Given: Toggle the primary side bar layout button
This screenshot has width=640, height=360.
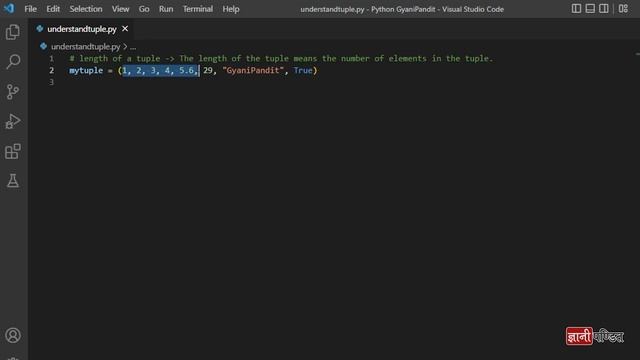Looking at the screenshot, I should click(x=576, y=9).
